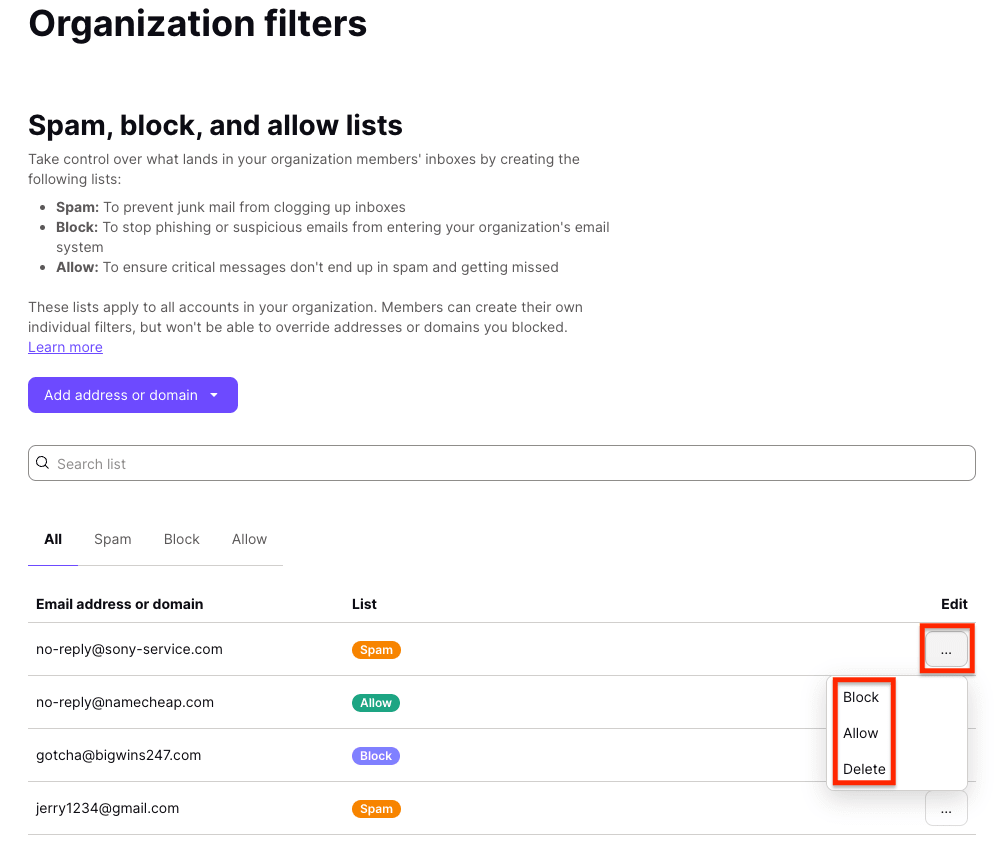Switch to the Spam tab
Screen dimensions: 1004x850
113,539
